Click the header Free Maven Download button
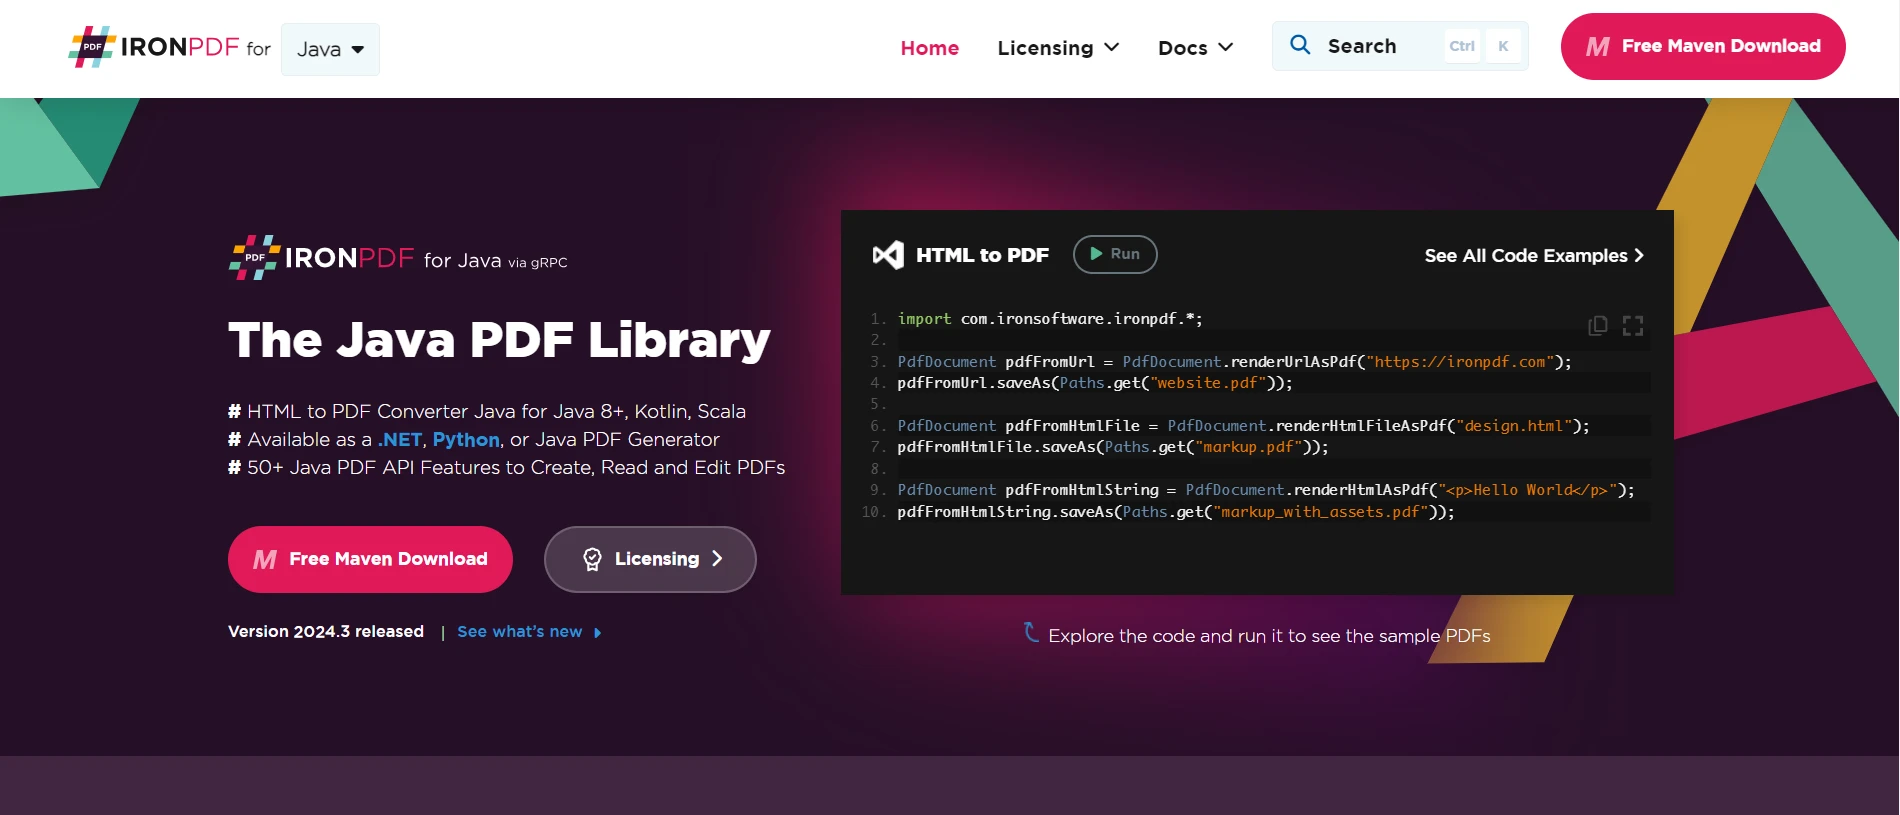The height and width of the screenshot is (815, 1900). (1703, 46)
